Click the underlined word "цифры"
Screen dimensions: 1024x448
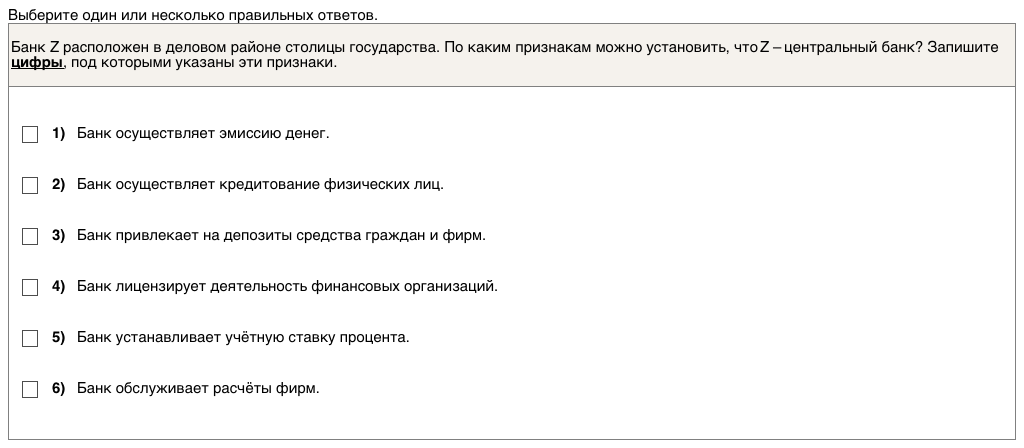tap(37, 62)
